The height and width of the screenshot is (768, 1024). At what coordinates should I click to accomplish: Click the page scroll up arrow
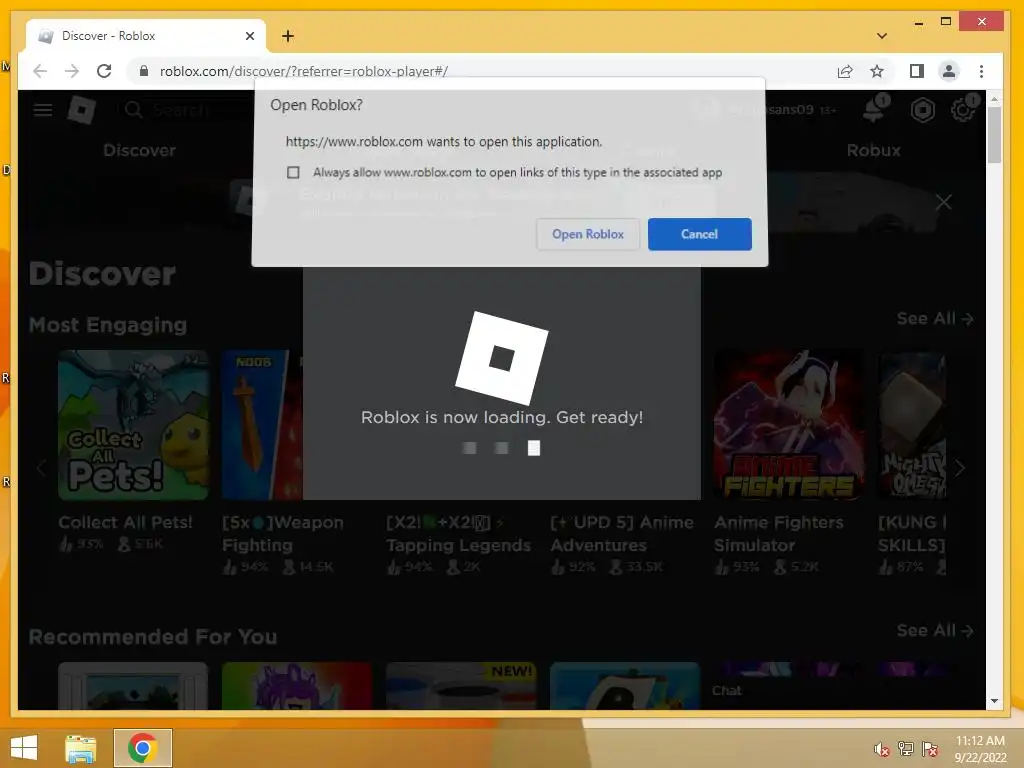click(994, 99)
